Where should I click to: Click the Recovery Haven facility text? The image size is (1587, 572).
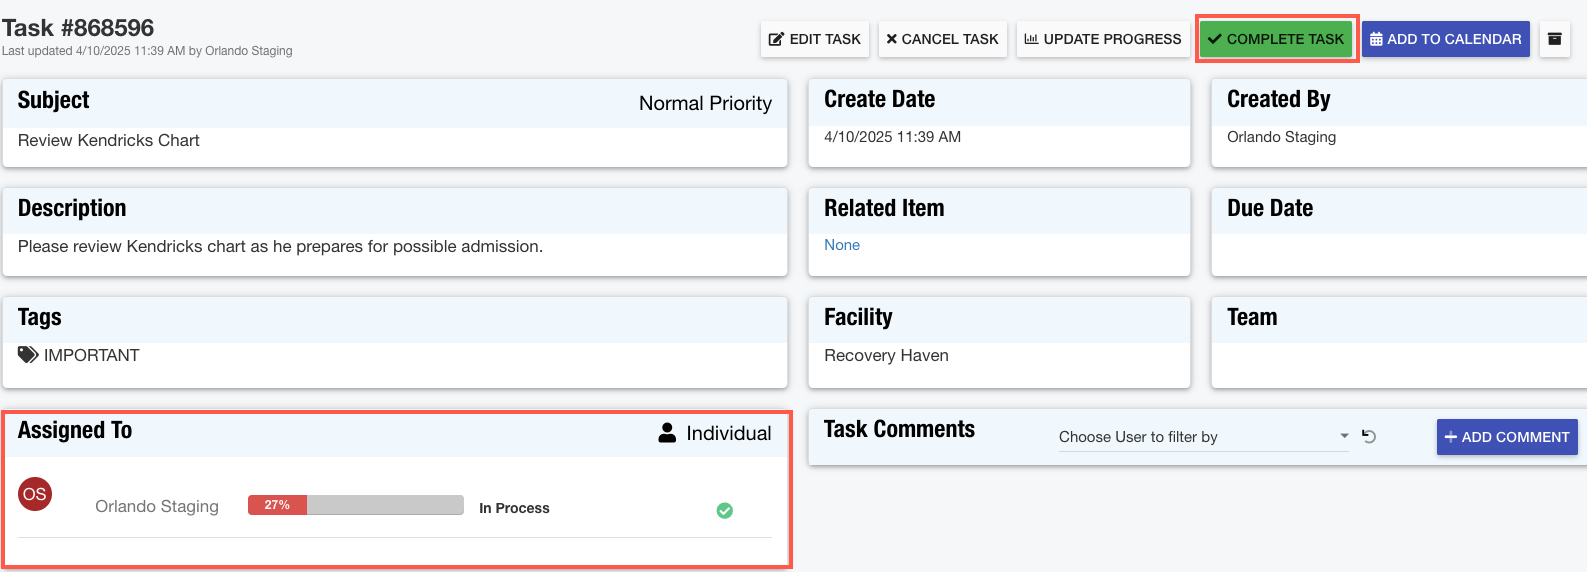(x=886, y=355)
